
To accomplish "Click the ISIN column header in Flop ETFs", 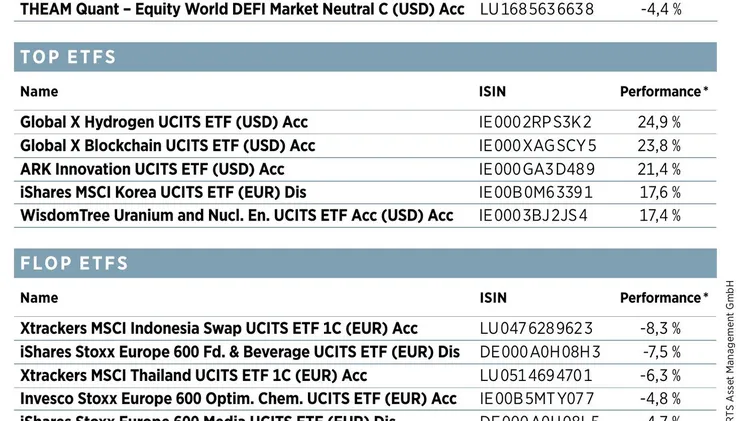I will [492, 298].
